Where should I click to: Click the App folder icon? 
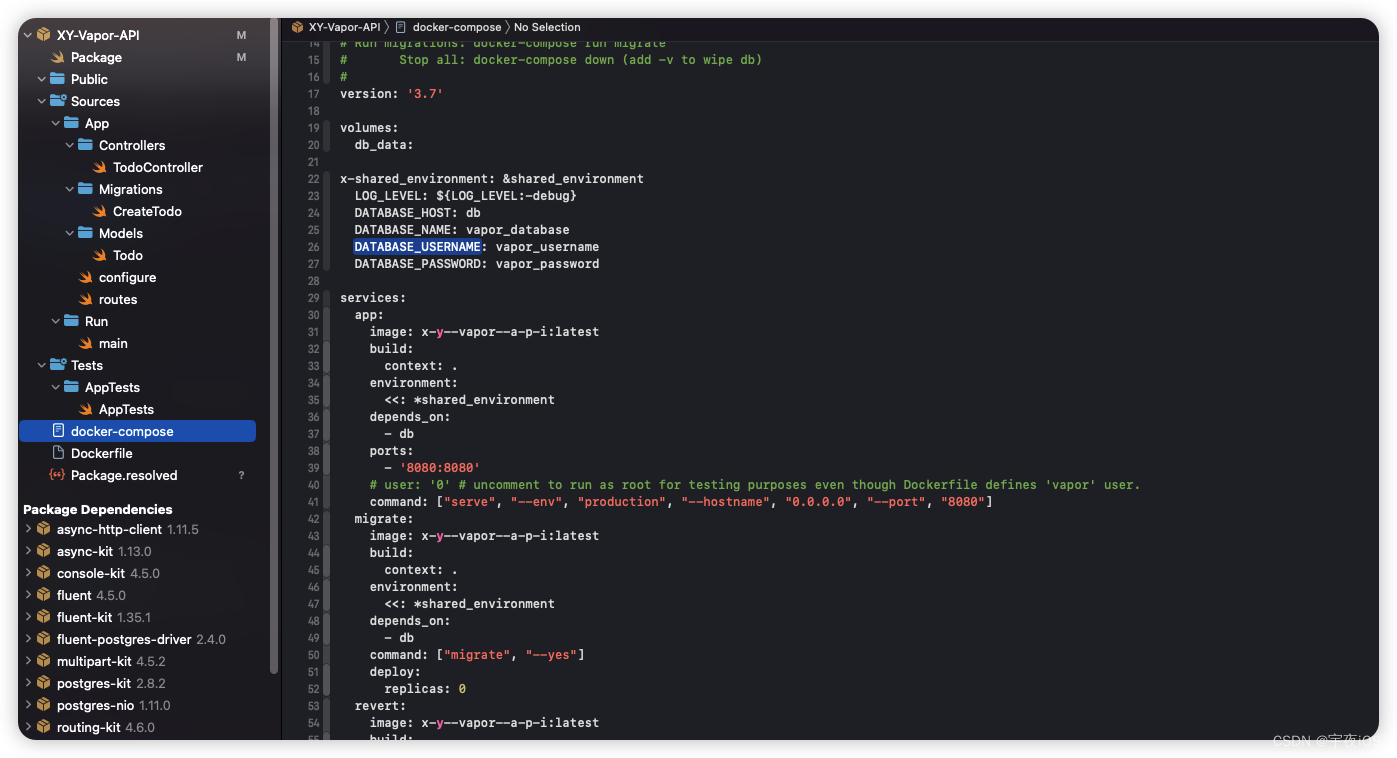coord(72,123)
